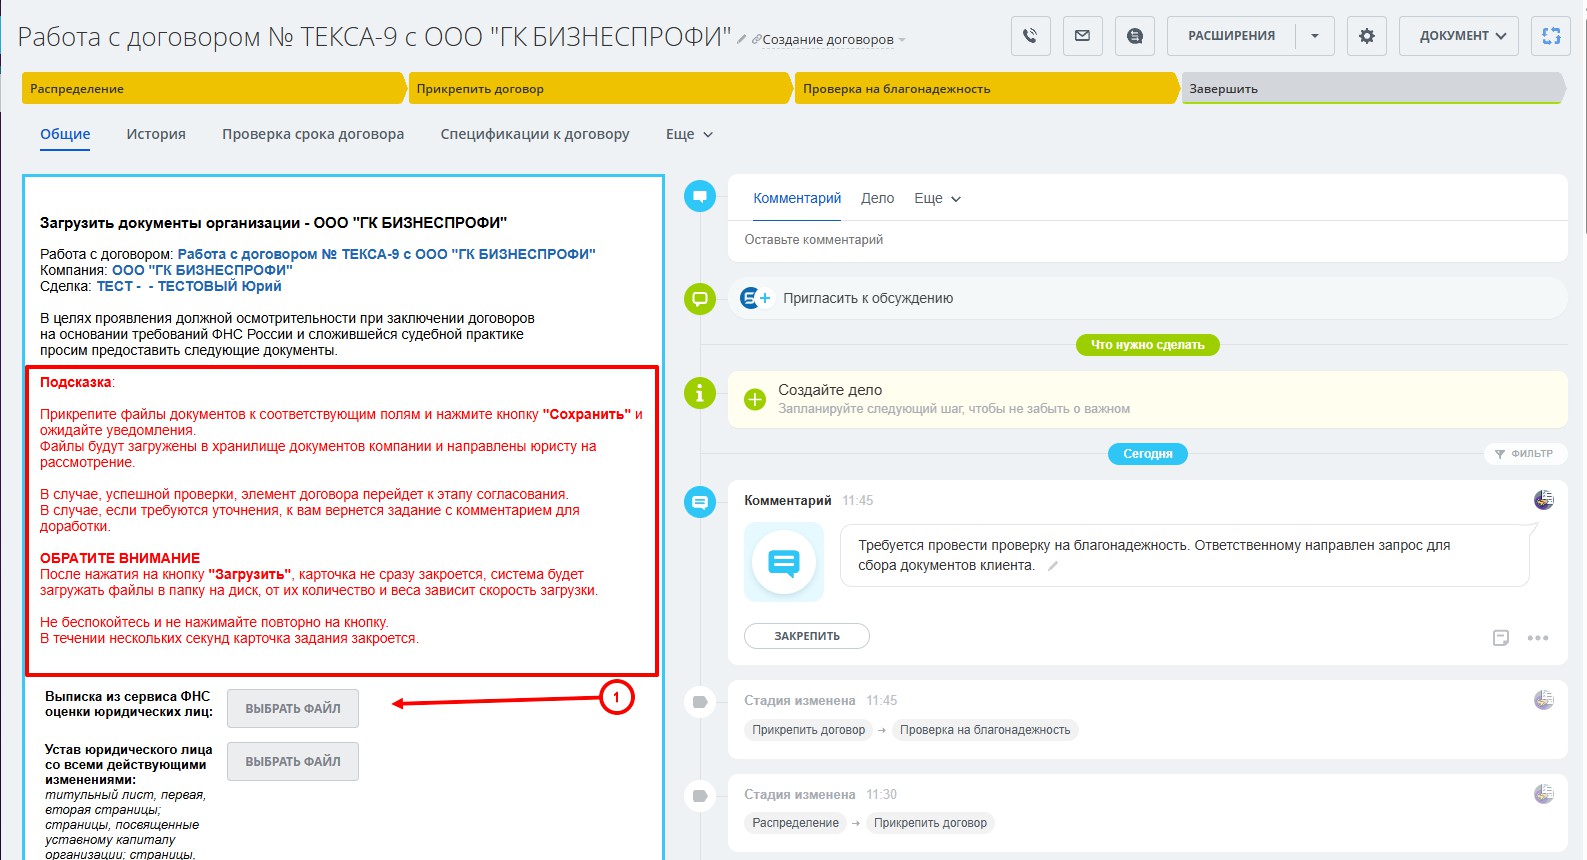Click the 11:45 comment text body
This screenshot has width=1587, height=860.
point(1154,555)
